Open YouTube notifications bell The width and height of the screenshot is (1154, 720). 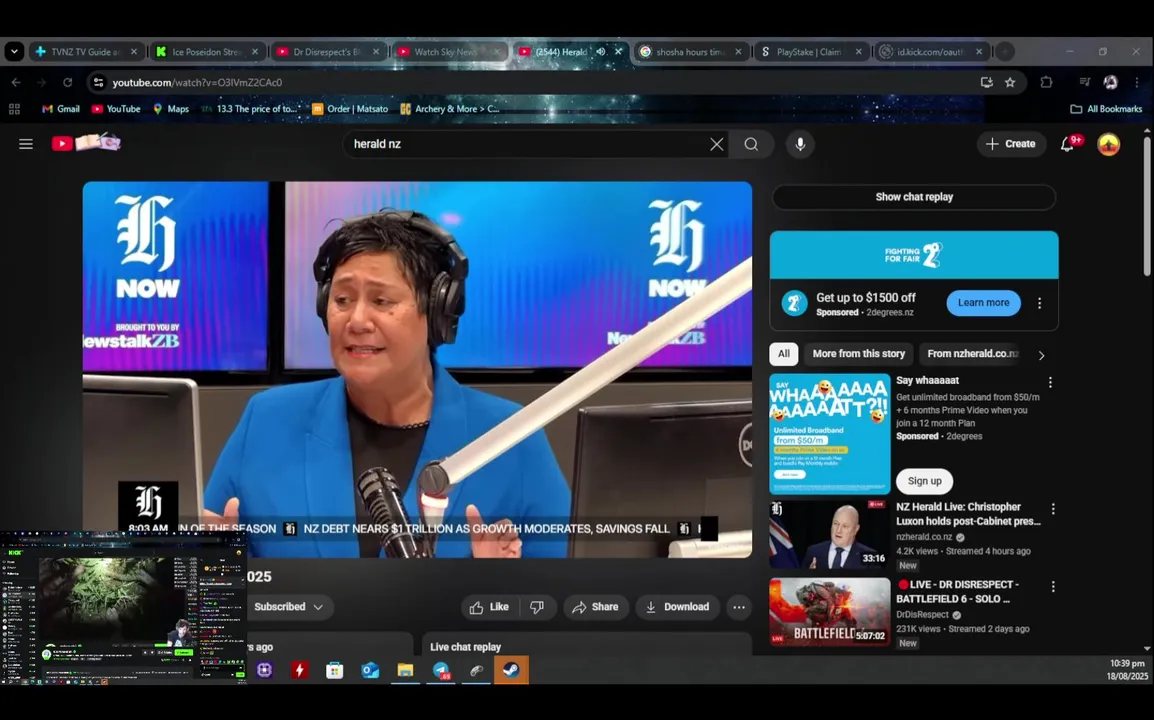(x=1069, y=144)
